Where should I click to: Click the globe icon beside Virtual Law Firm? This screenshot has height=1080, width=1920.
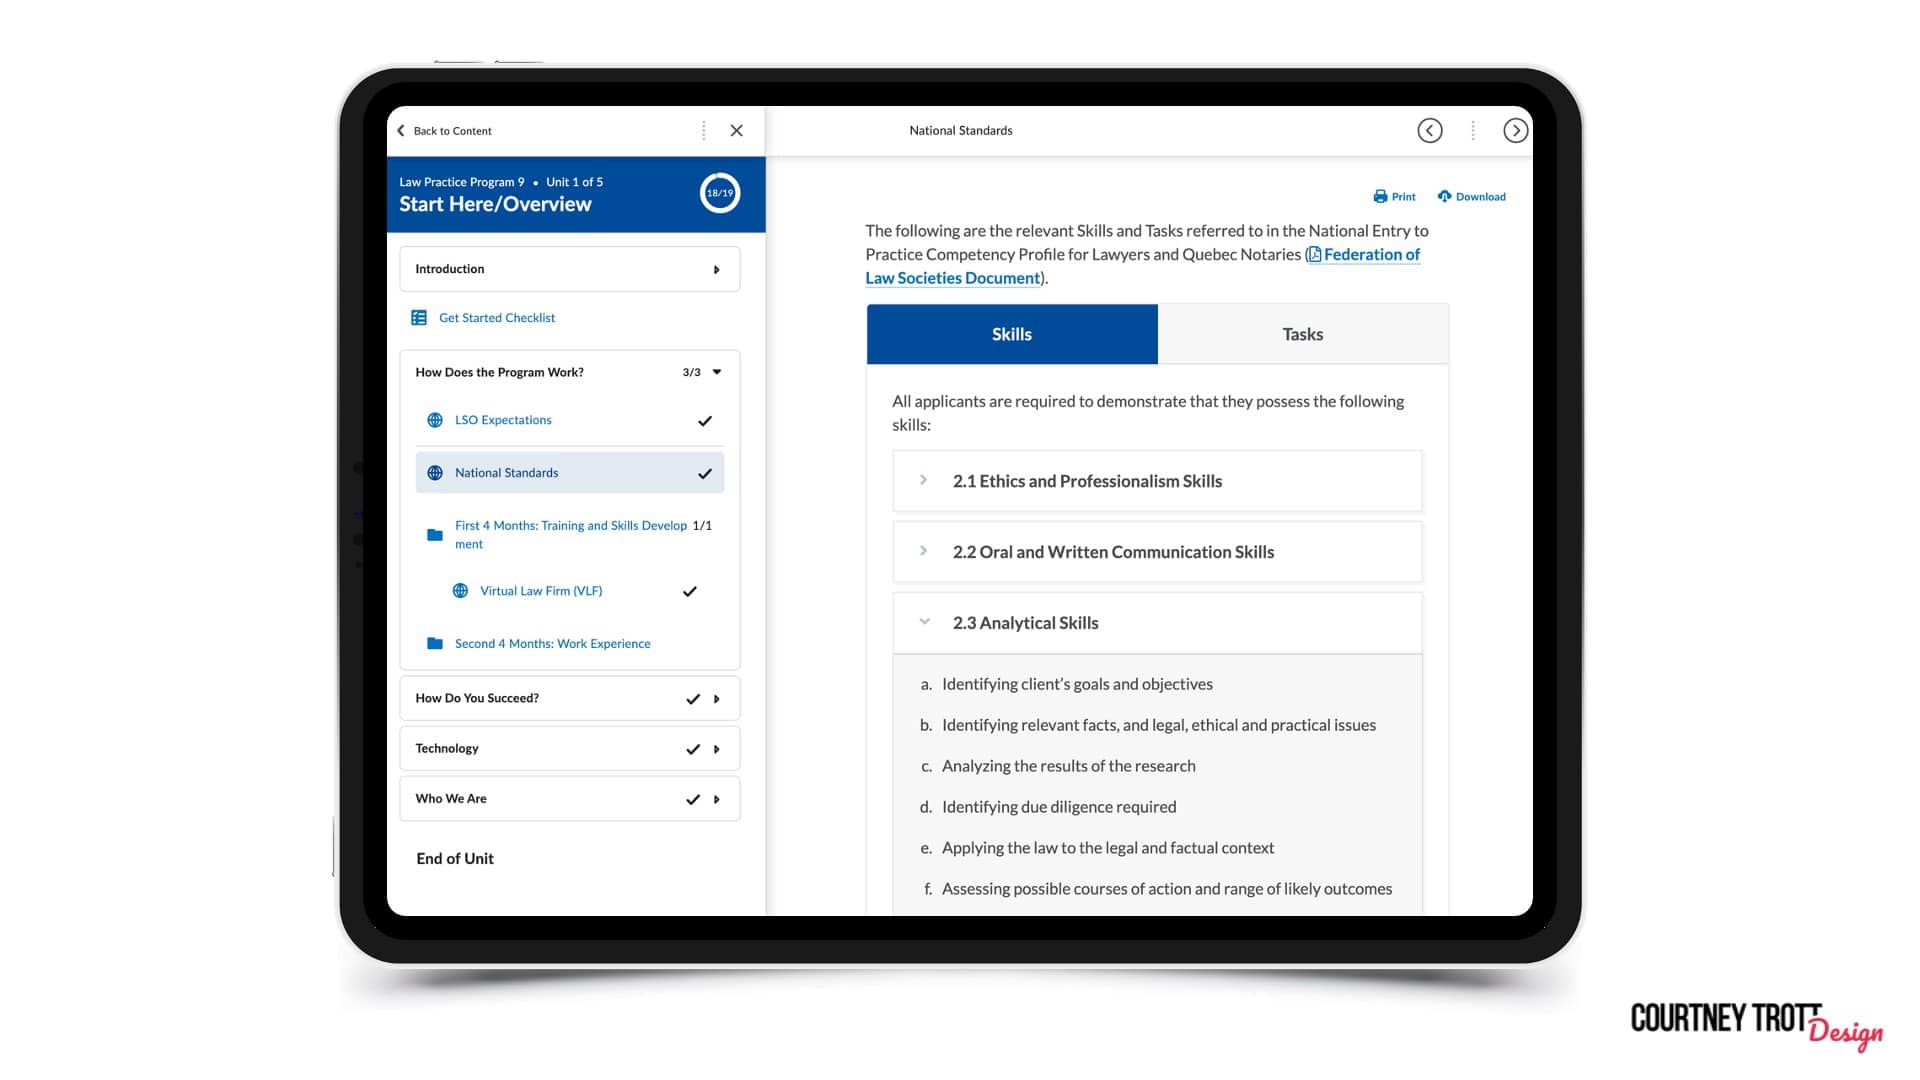tap(460, 591)
